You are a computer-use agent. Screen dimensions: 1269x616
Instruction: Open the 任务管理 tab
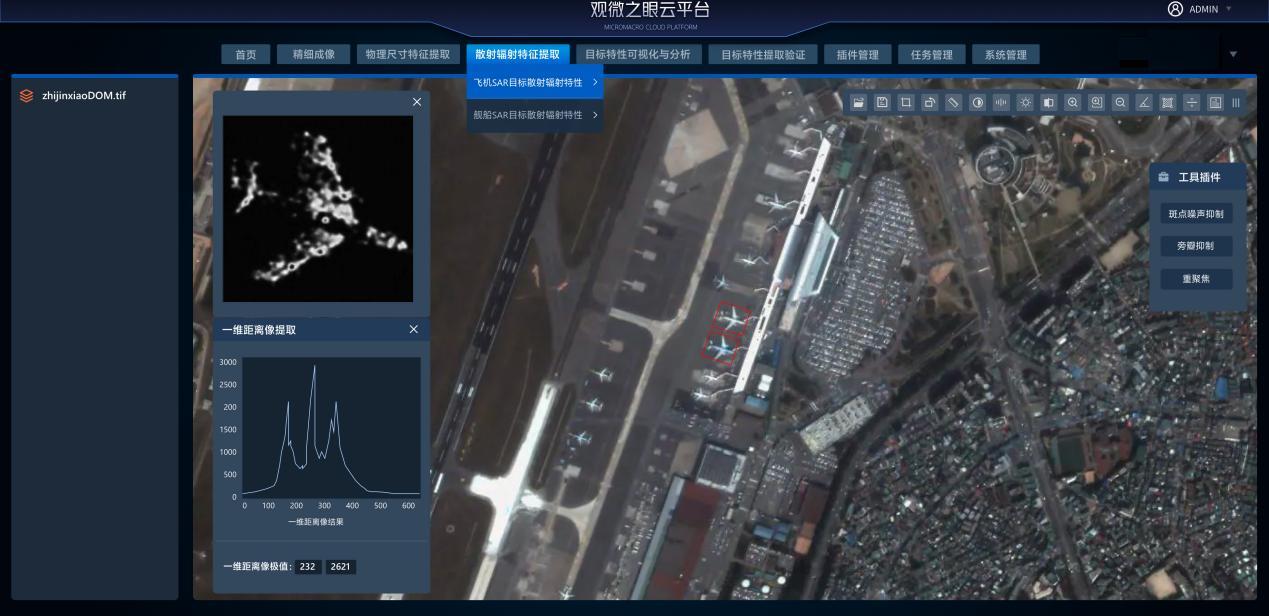932,55
